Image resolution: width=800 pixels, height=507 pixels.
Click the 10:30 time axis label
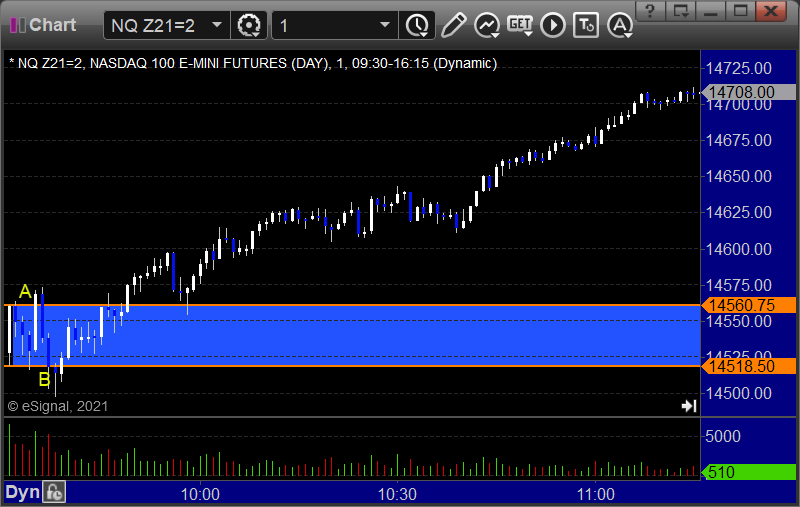tap(397, 494)
